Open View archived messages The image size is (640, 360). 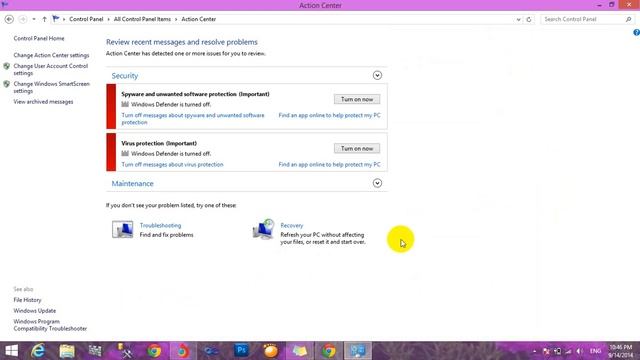tap(43, 102)
